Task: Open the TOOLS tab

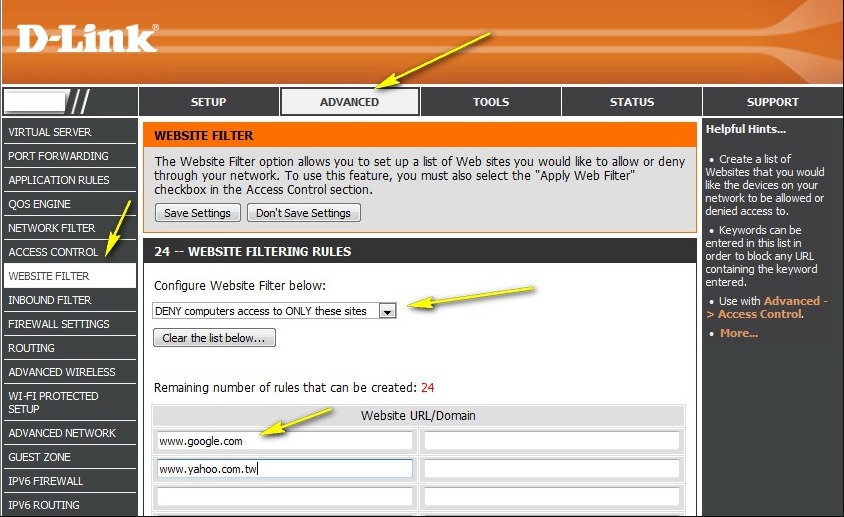Action: 491,102
